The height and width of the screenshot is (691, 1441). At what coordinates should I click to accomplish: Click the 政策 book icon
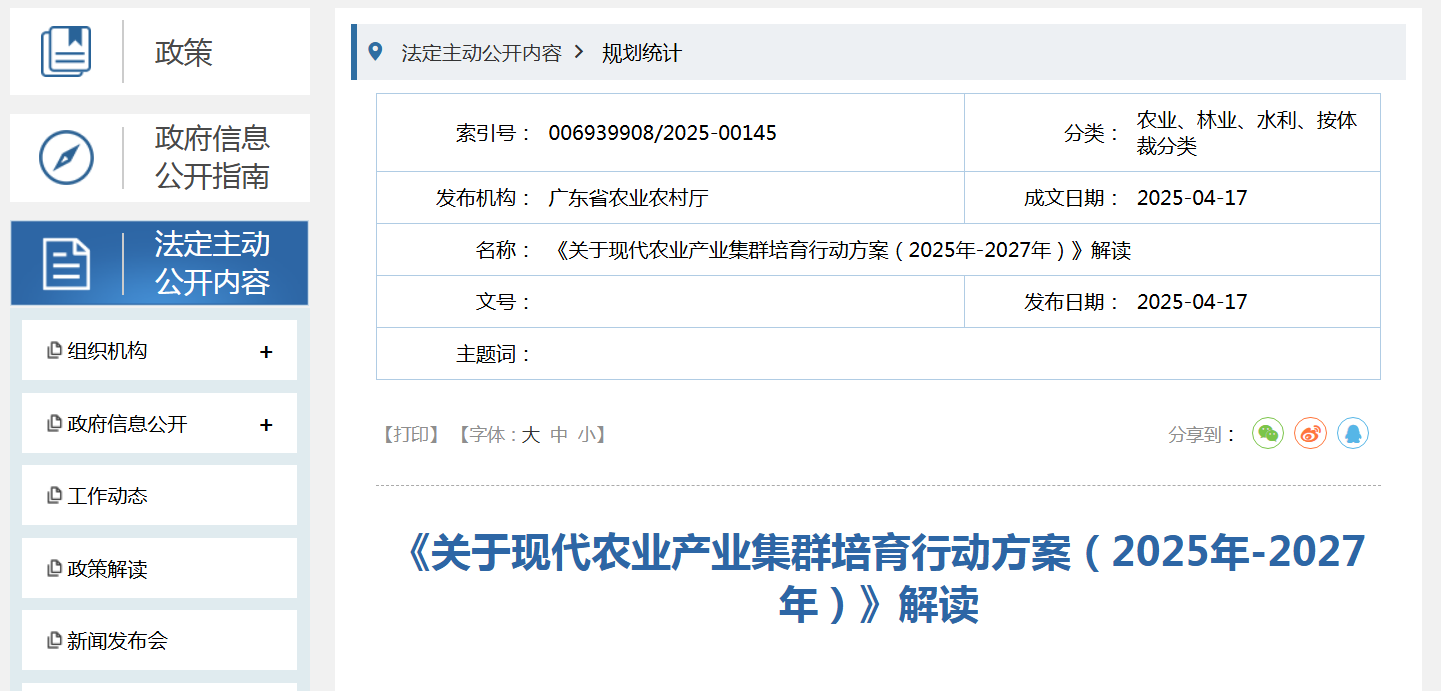[66, 51]
